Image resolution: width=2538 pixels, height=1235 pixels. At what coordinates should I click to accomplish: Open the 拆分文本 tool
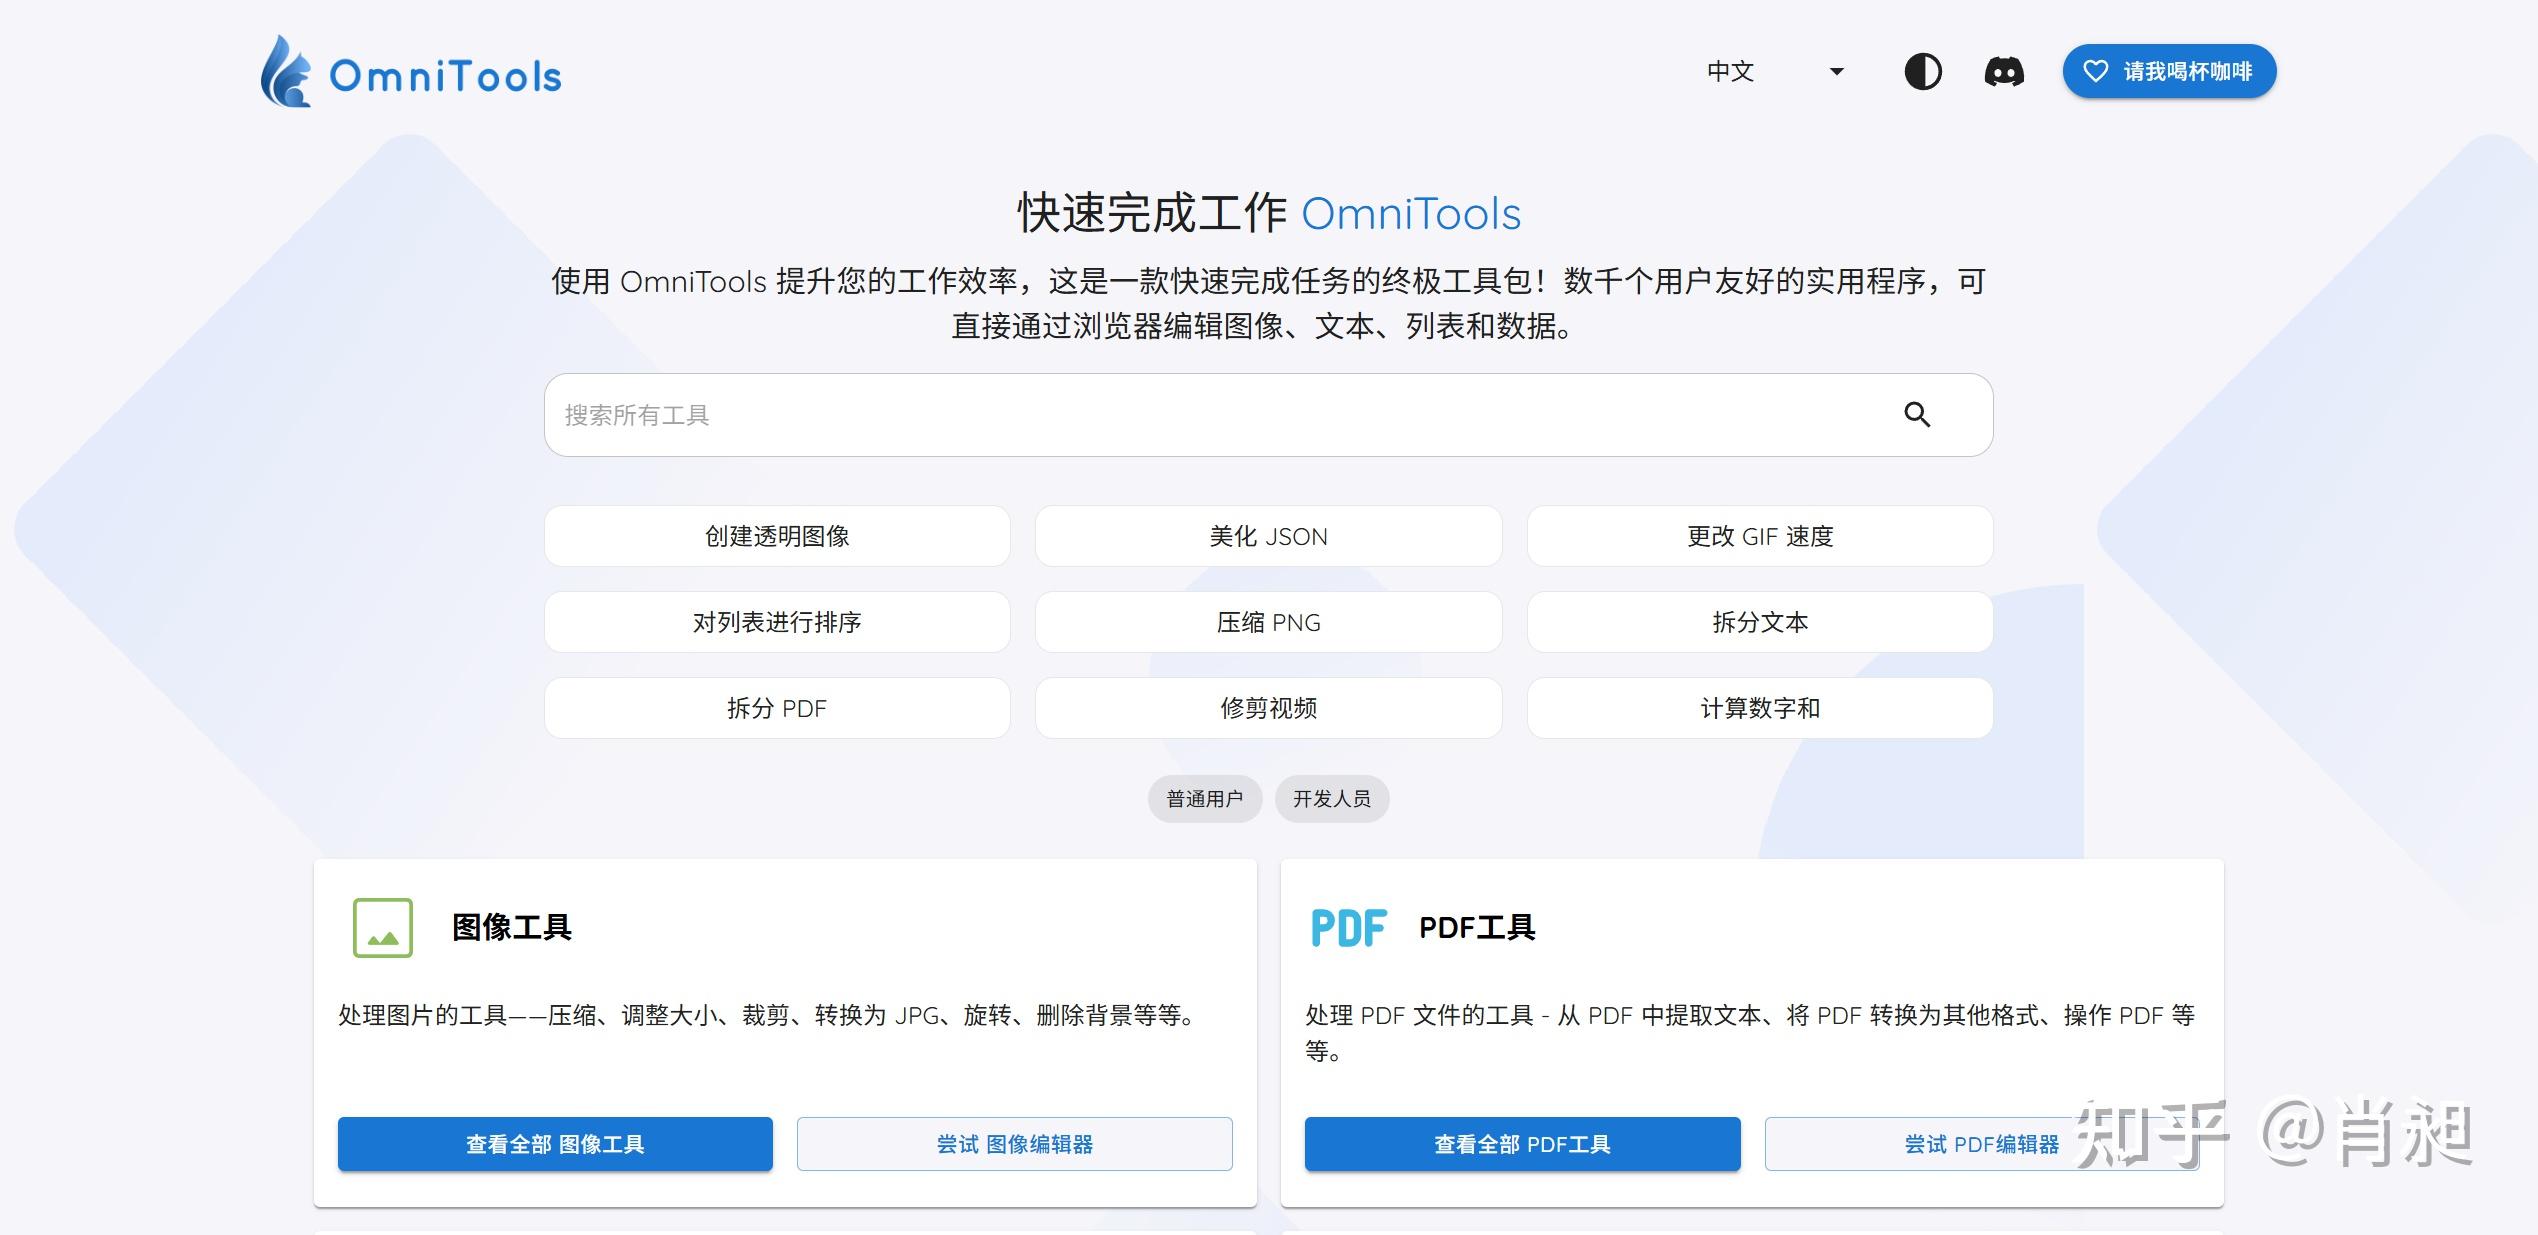[x=1760, y=622]
